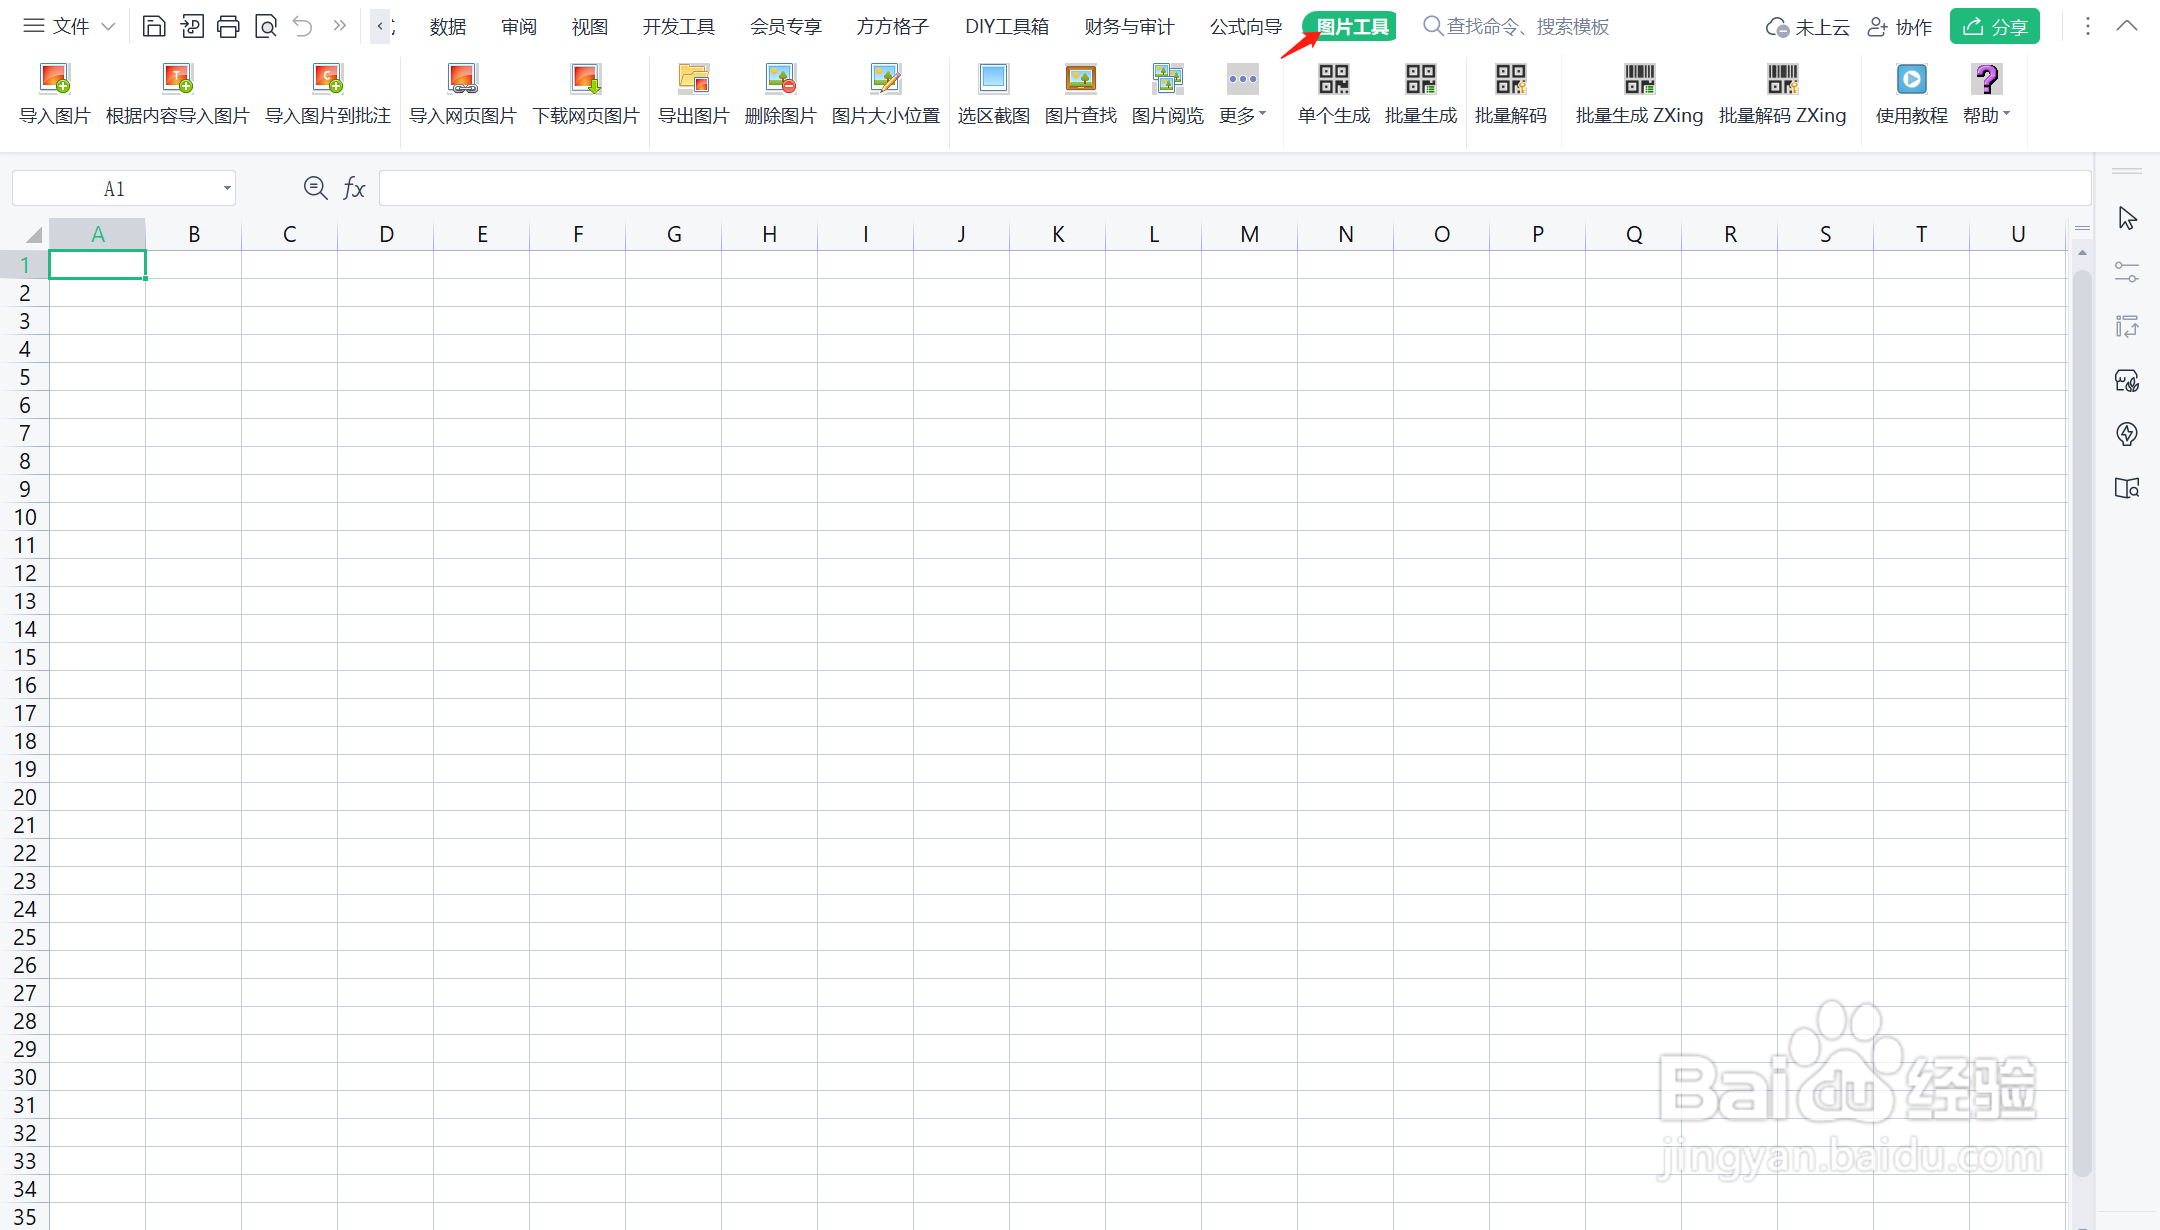This screenshot has width=2160, height=1230.
Task: Open the name box dropdown arrow
Action: pos(227,188)
